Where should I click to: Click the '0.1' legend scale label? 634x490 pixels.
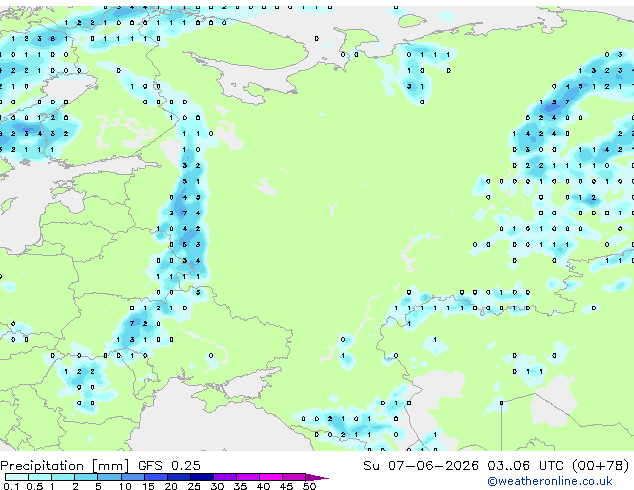pyautogui.click(x=11, y=486)
